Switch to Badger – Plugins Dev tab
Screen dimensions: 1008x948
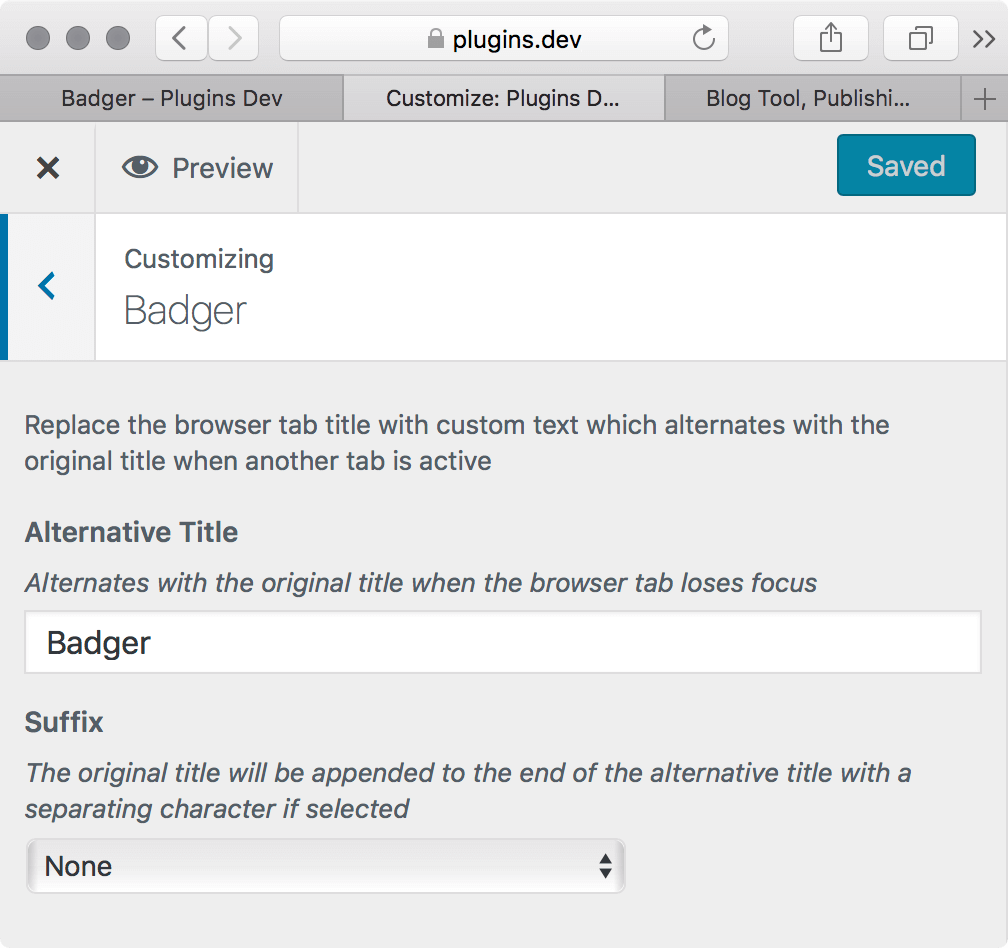(172, 98)
